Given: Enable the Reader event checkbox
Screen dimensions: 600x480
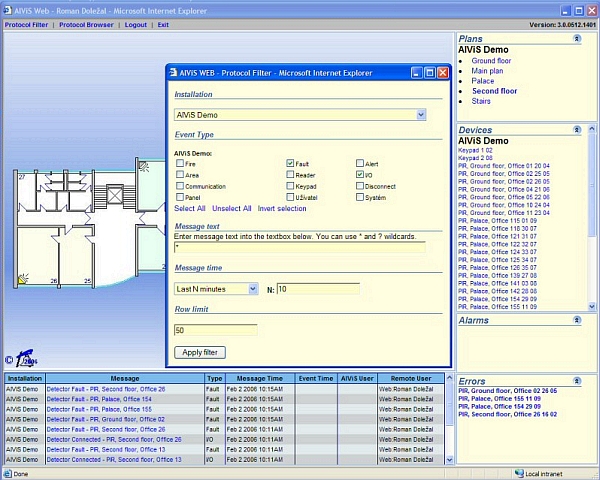Looking at the screenshot, I should pyautogui.click(x=290, y=175).
